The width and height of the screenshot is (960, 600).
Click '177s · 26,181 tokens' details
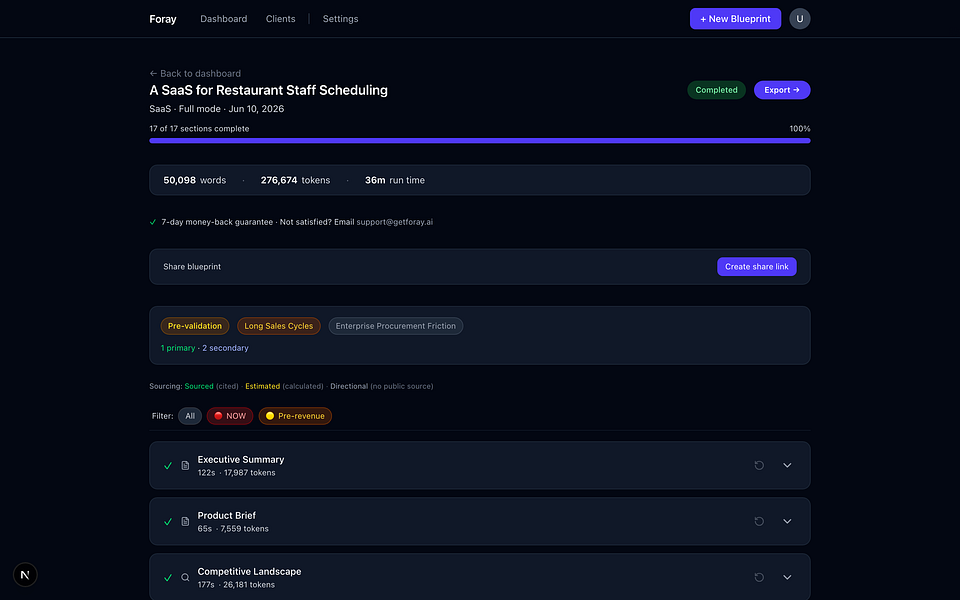click(x=236, y=585)
